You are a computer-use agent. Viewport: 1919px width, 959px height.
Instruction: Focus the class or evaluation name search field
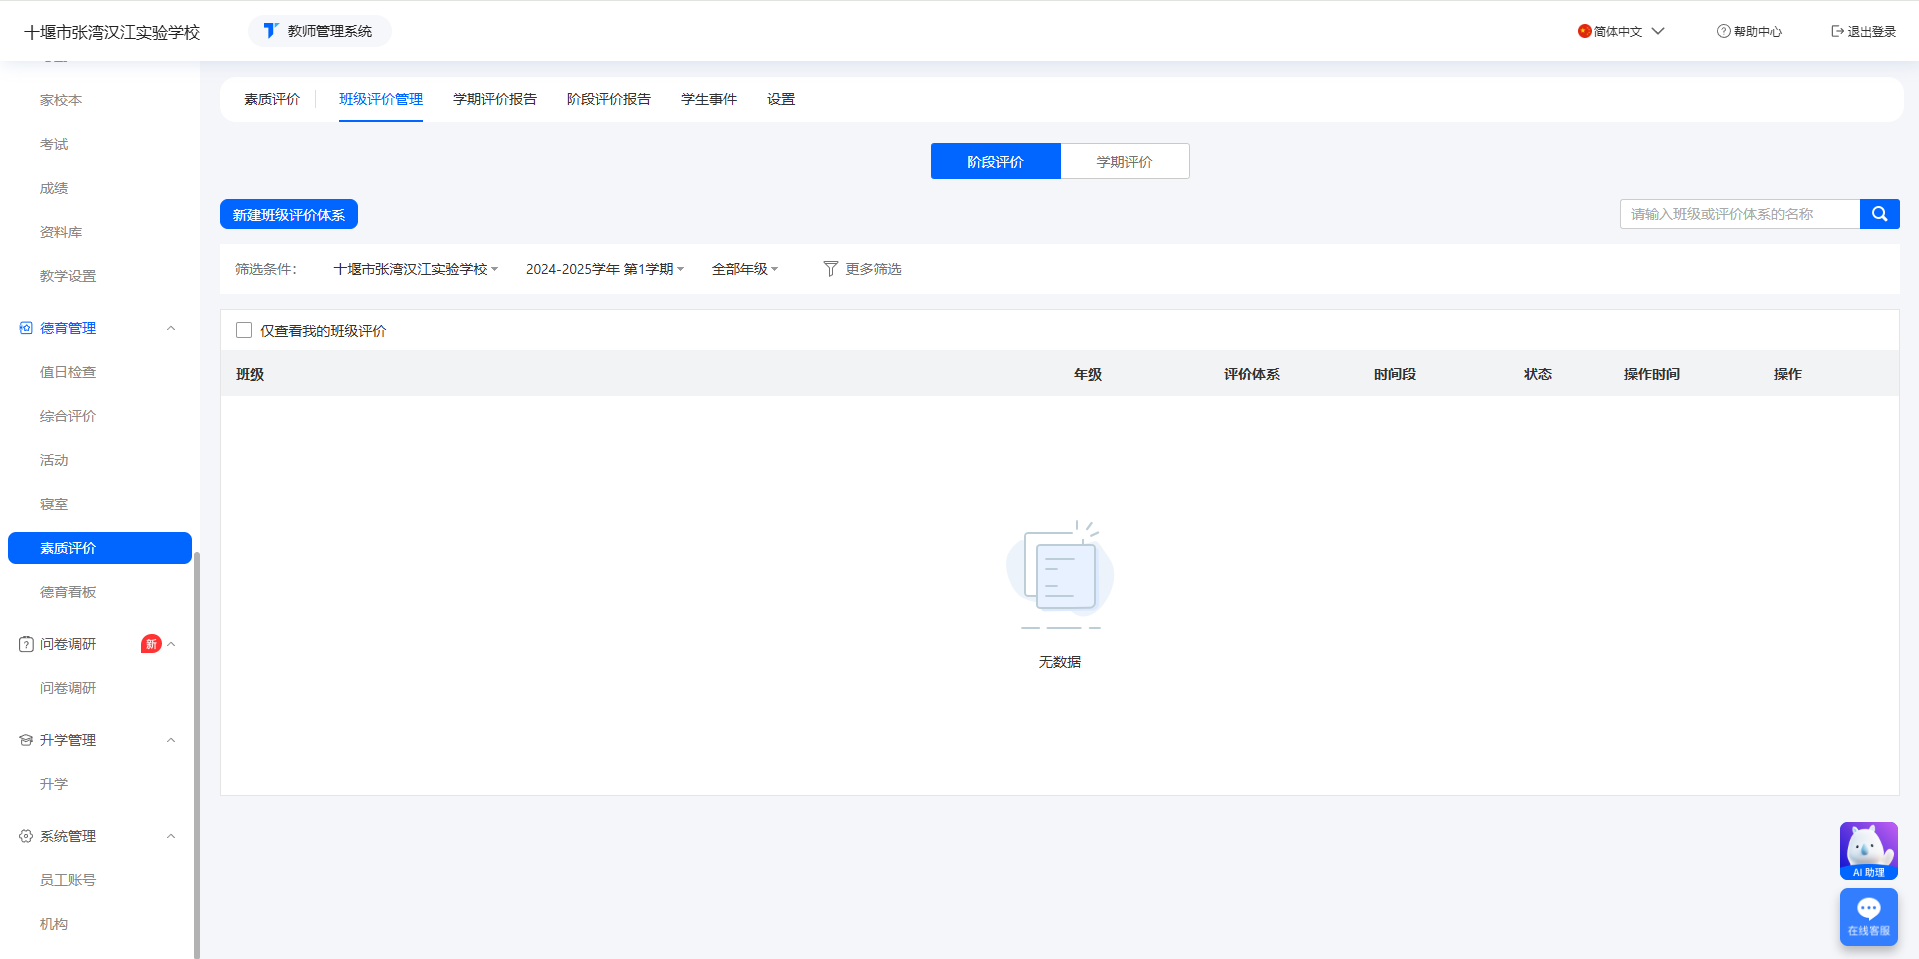pyautogui.click(x=1739, y=214)
